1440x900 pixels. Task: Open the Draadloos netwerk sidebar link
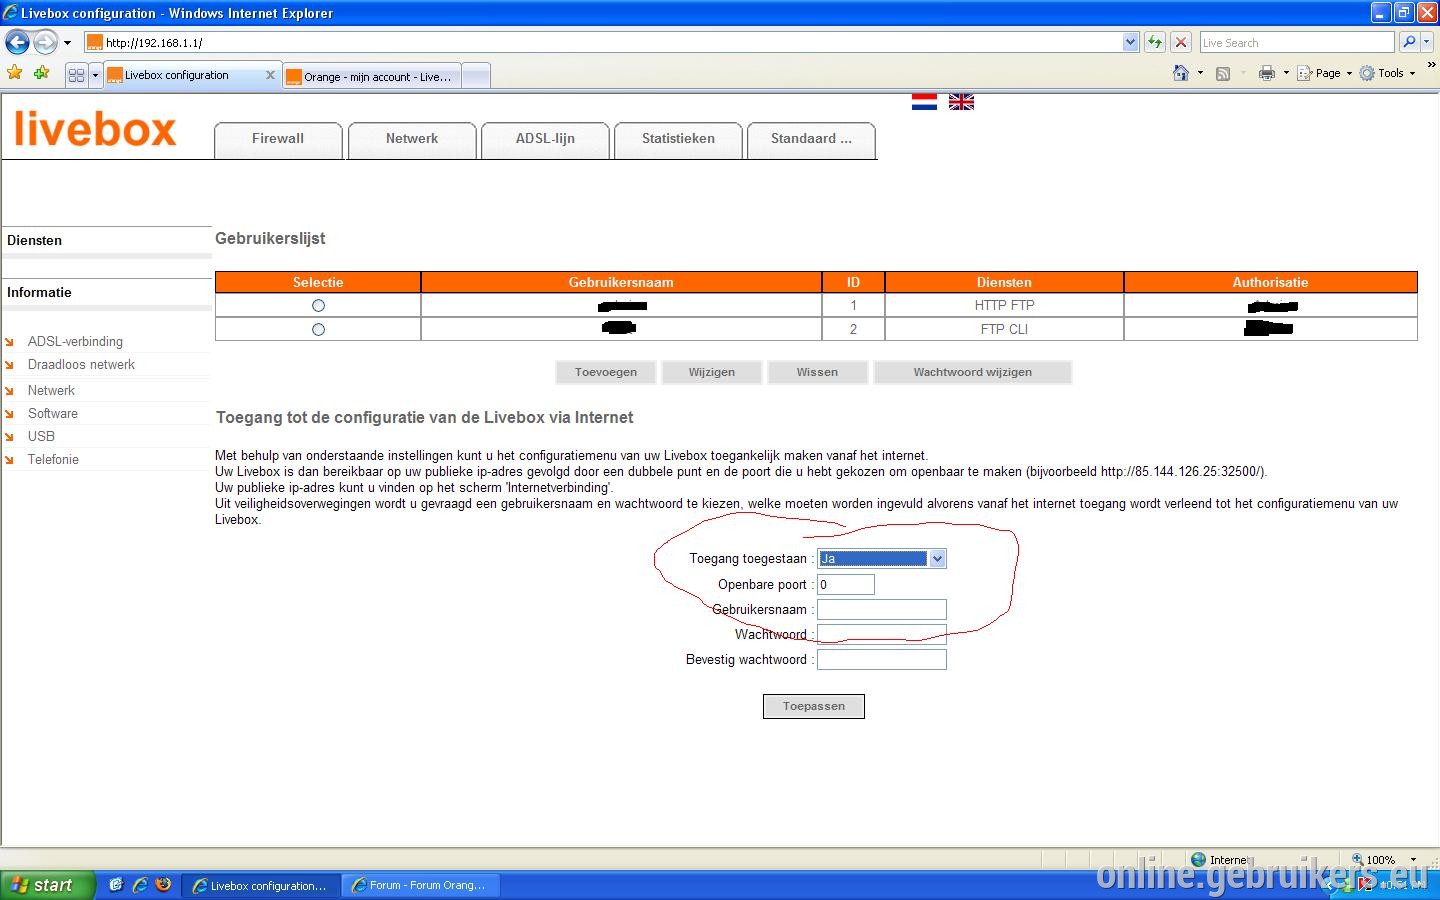coord(81,364)
